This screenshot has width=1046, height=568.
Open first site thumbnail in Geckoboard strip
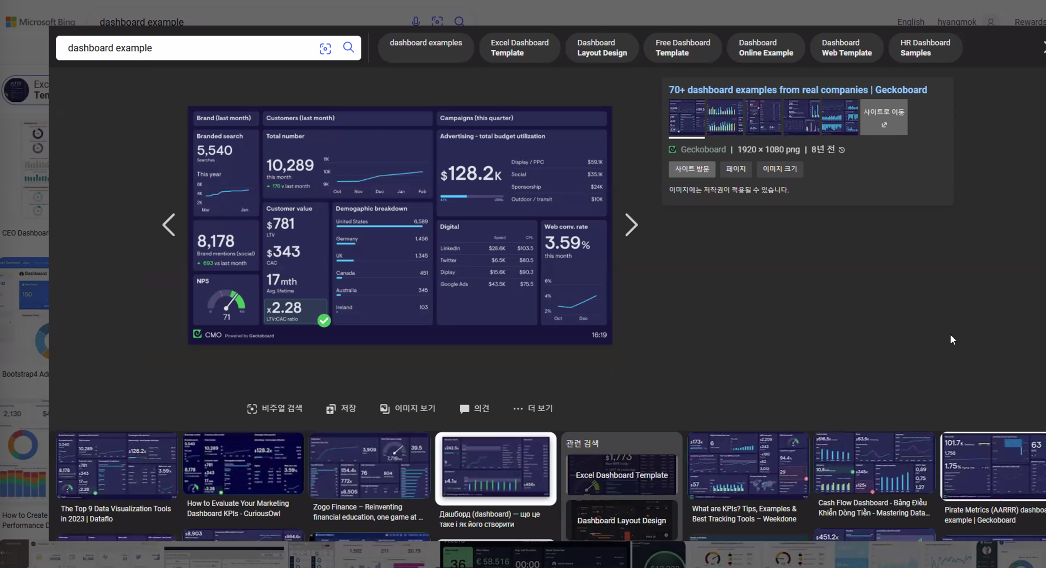tap(687, 117)
